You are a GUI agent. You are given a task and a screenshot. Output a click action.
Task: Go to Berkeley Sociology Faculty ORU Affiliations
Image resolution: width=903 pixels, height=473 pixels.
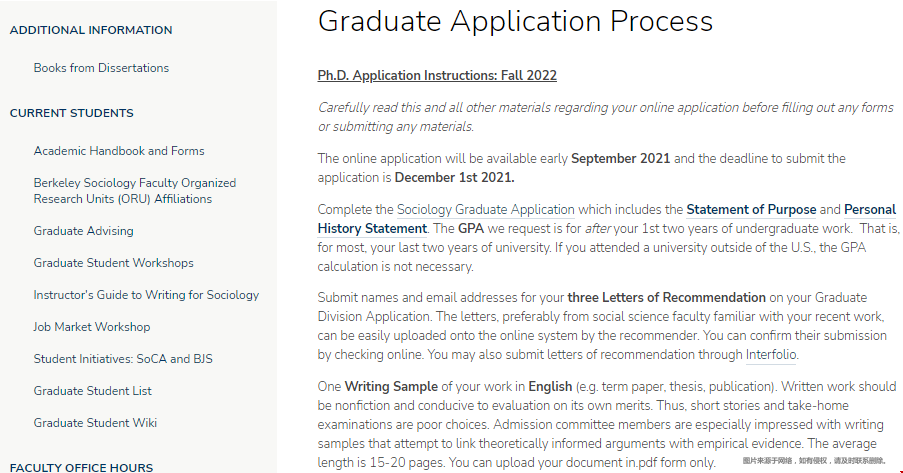tap(135, 191)
